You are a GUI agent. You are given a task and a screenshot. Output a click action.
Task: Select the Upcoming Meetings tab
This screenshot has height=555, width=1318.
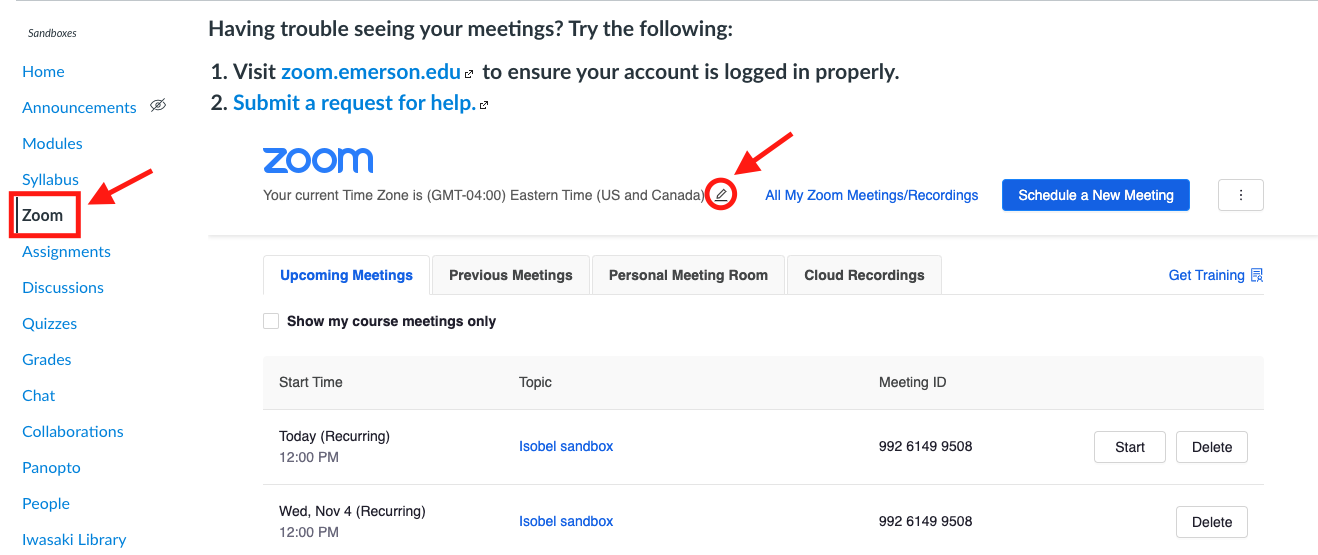346,275
